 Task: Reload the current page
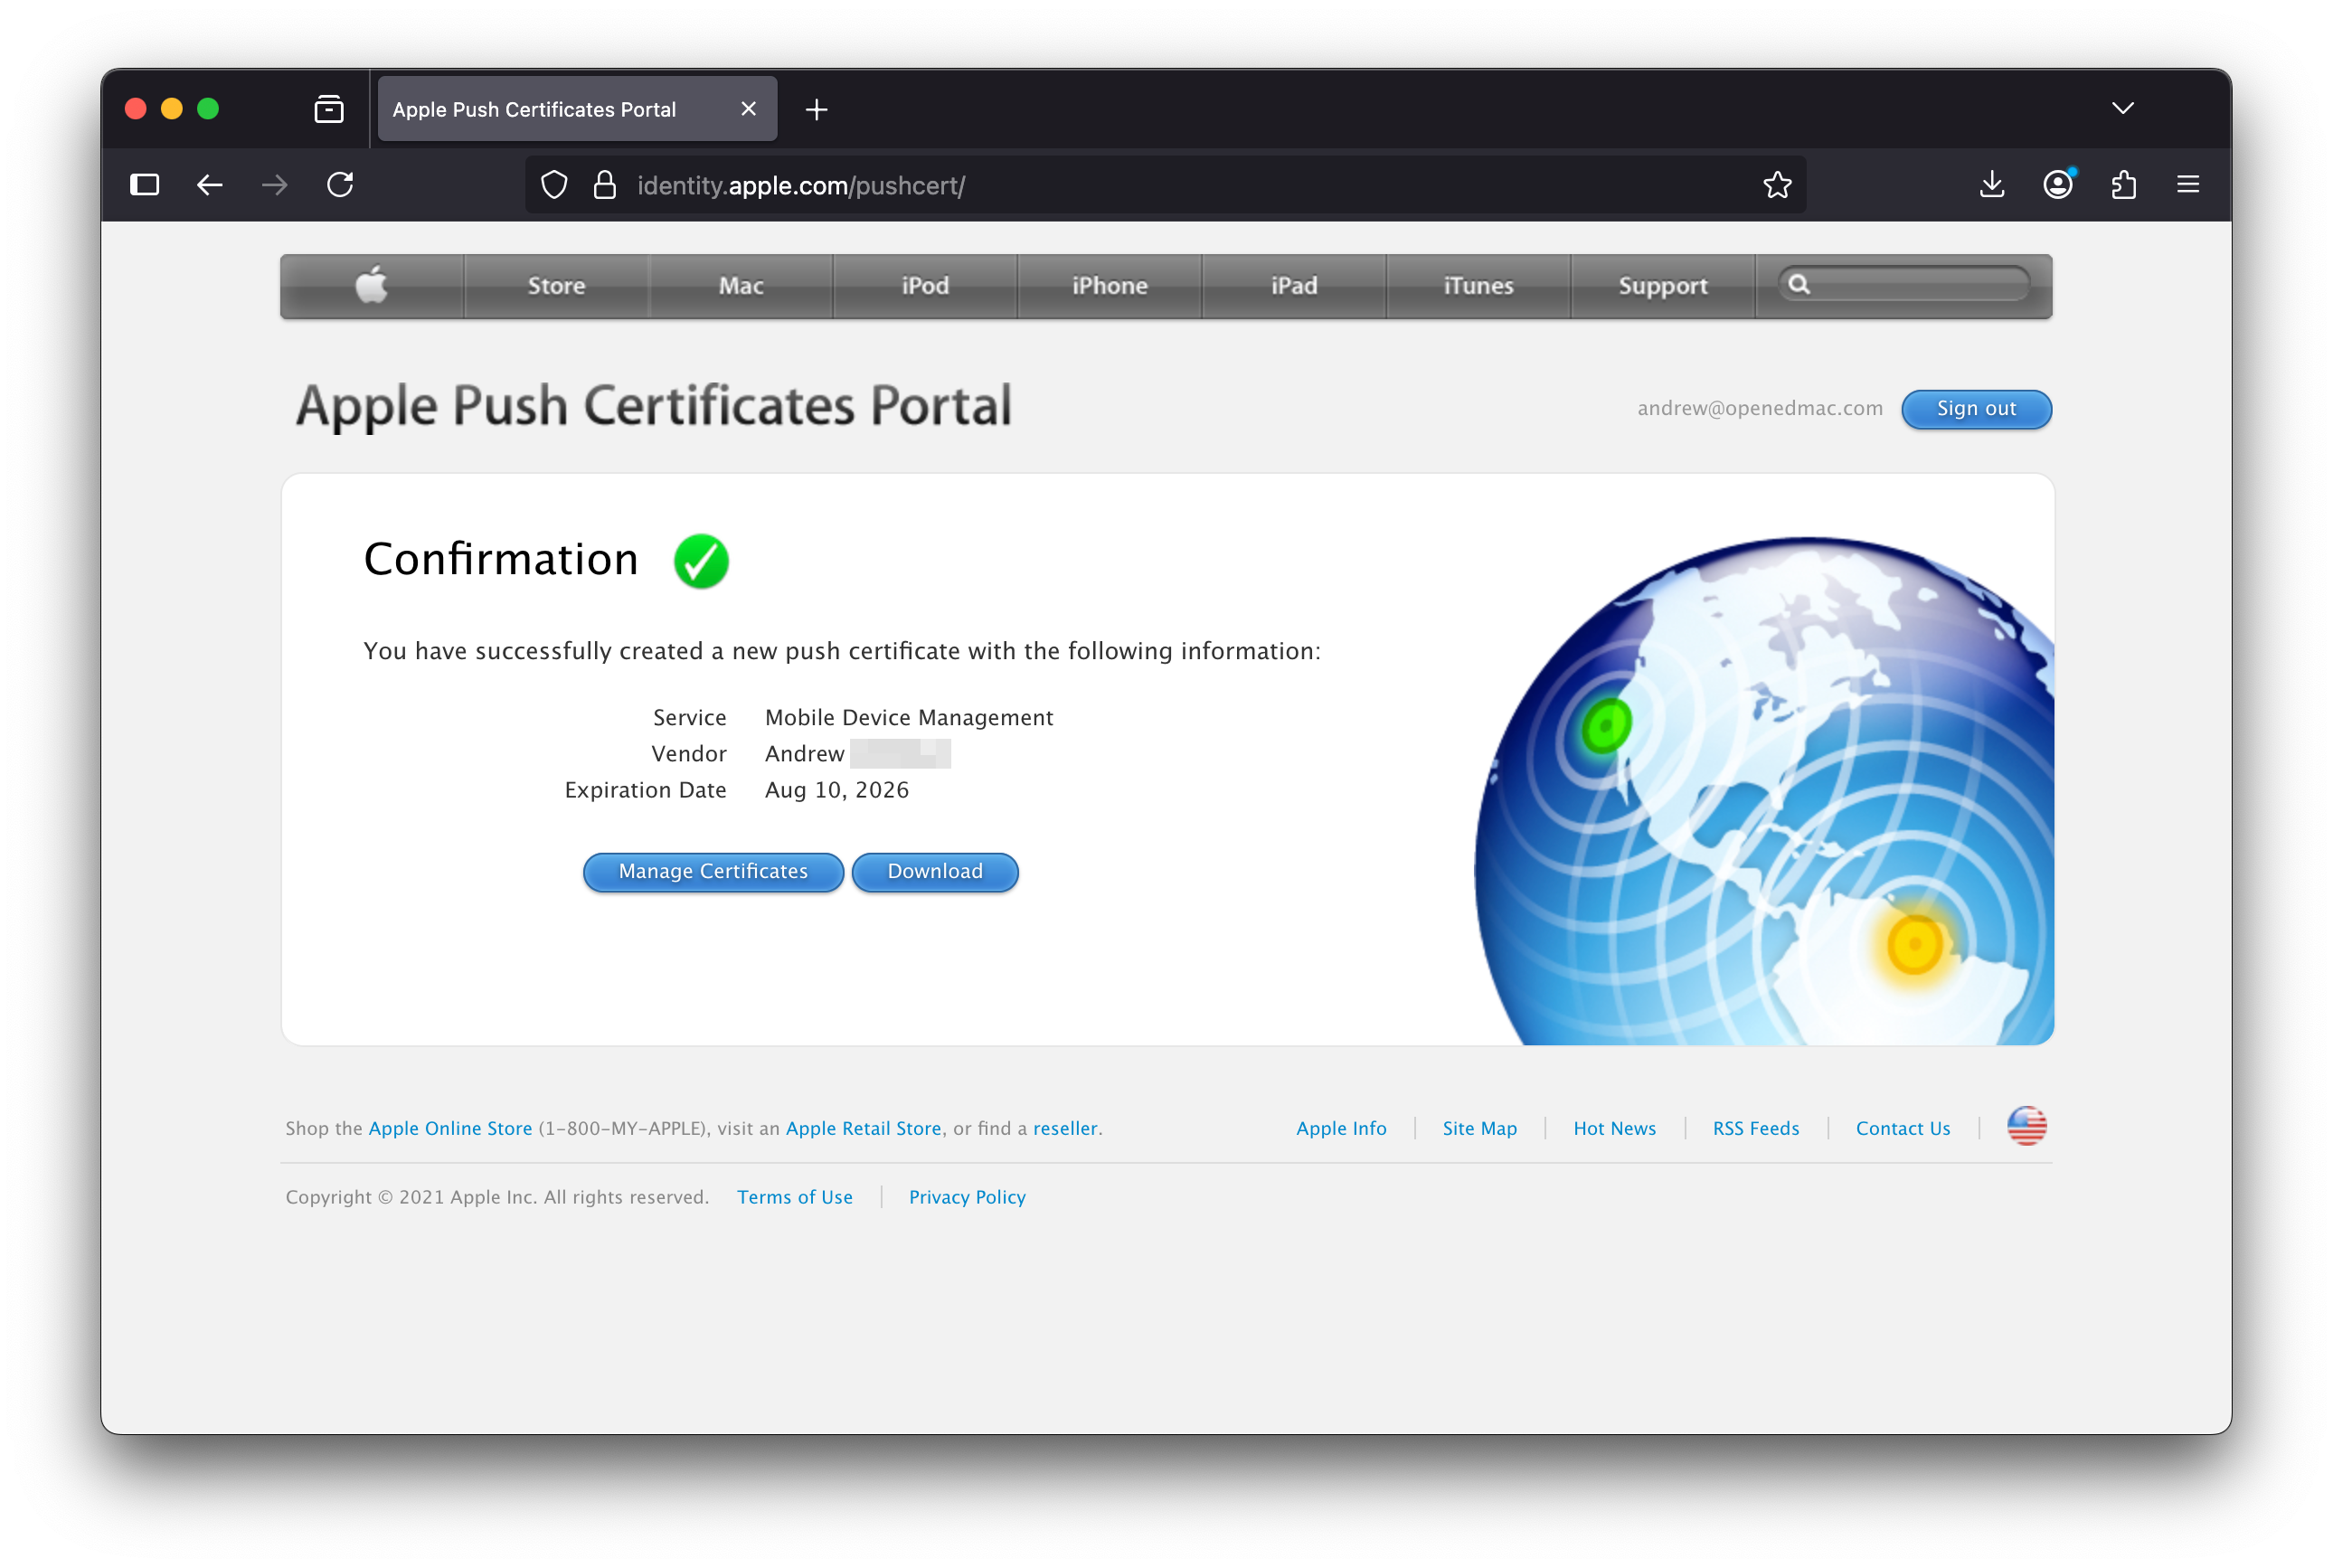point(340,185)
